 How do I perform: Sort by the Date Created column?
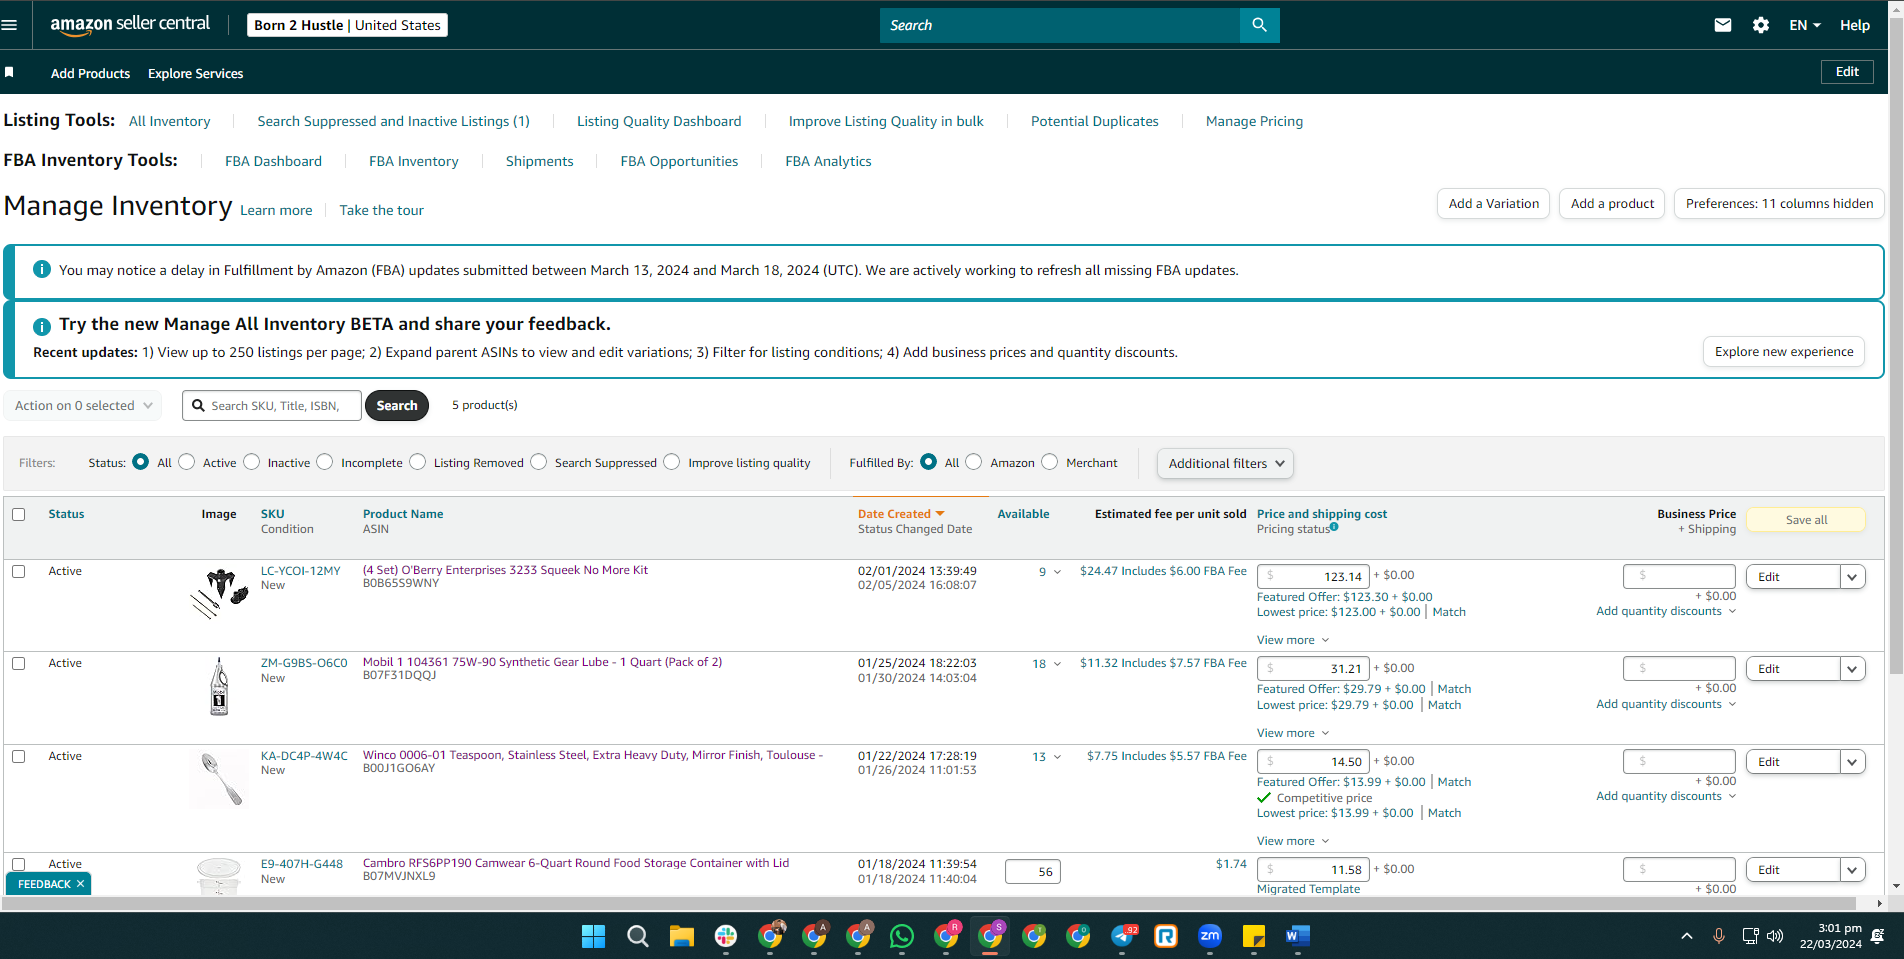pyautogui.click(x=900, y=514)
